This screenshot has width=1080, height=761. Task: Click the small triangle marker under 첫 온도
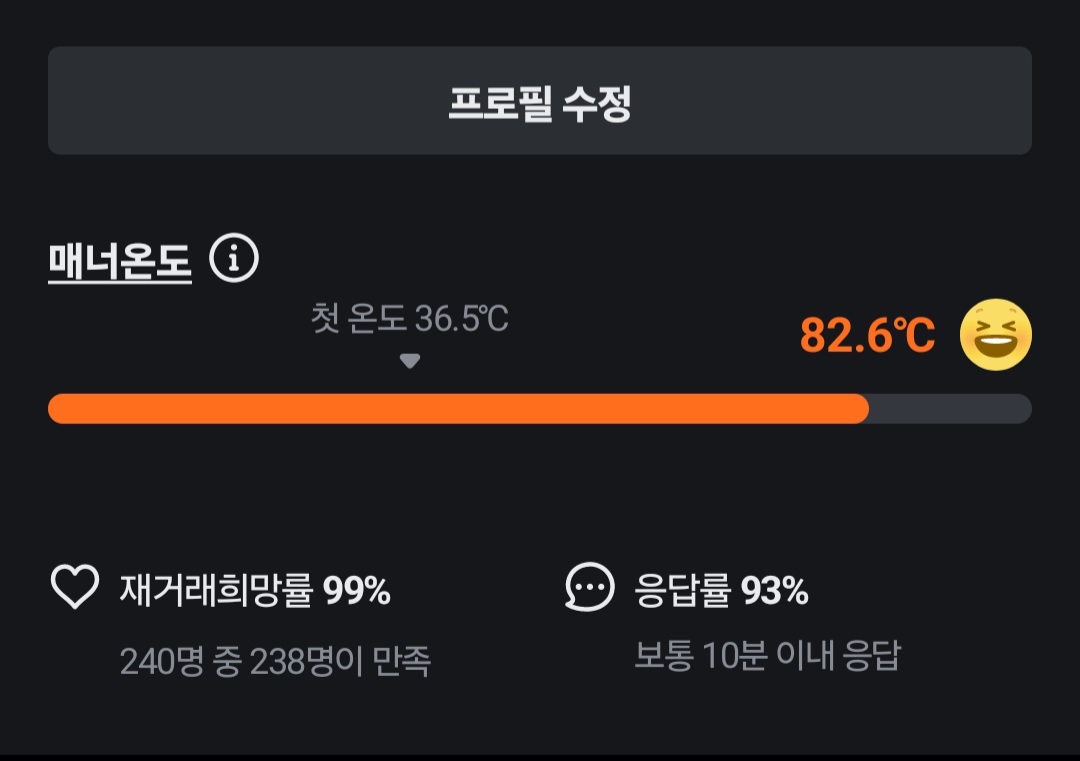pos(410,361)
